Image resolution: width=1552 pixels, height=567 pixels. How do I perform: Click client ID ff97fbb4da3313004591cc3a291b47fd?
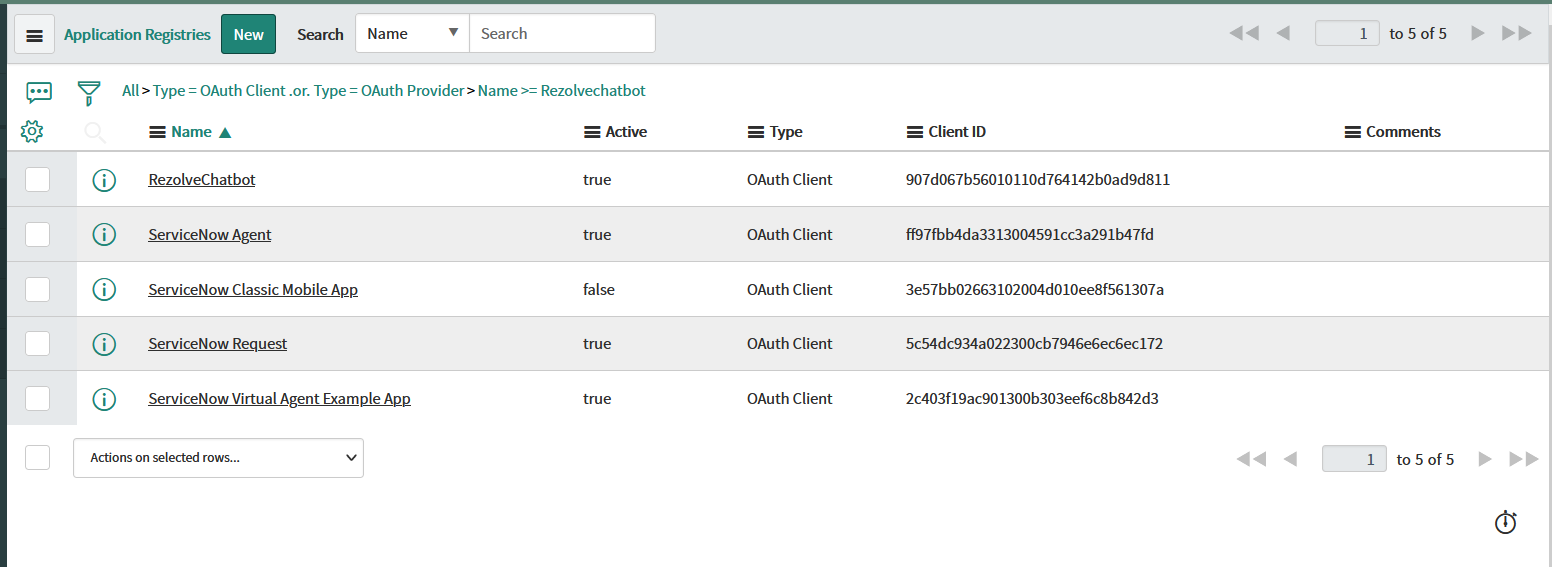1030,235
